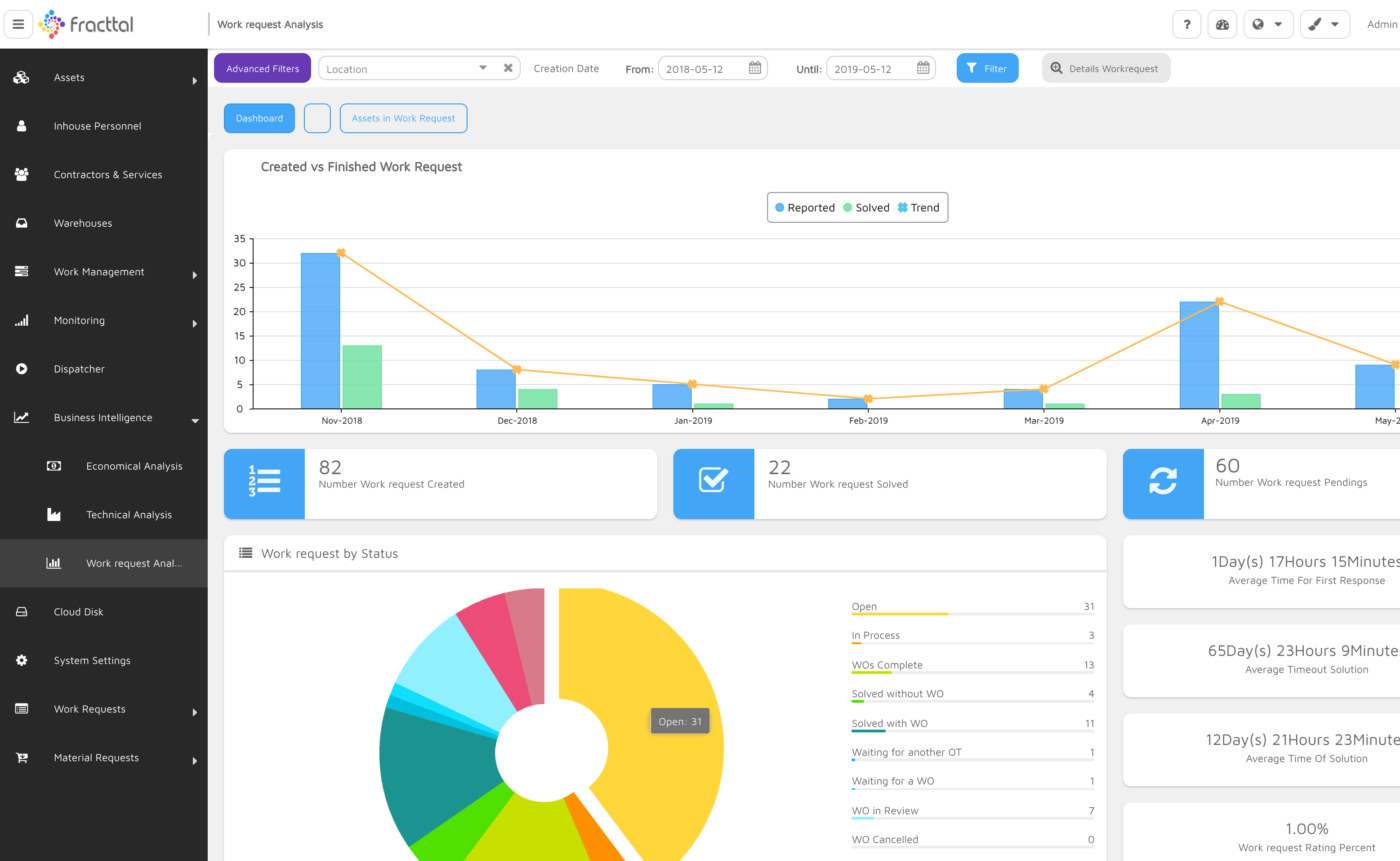Toggle Reported series in chart legend
This screenshot has height=861, width=1400.
tap(805, 208)
